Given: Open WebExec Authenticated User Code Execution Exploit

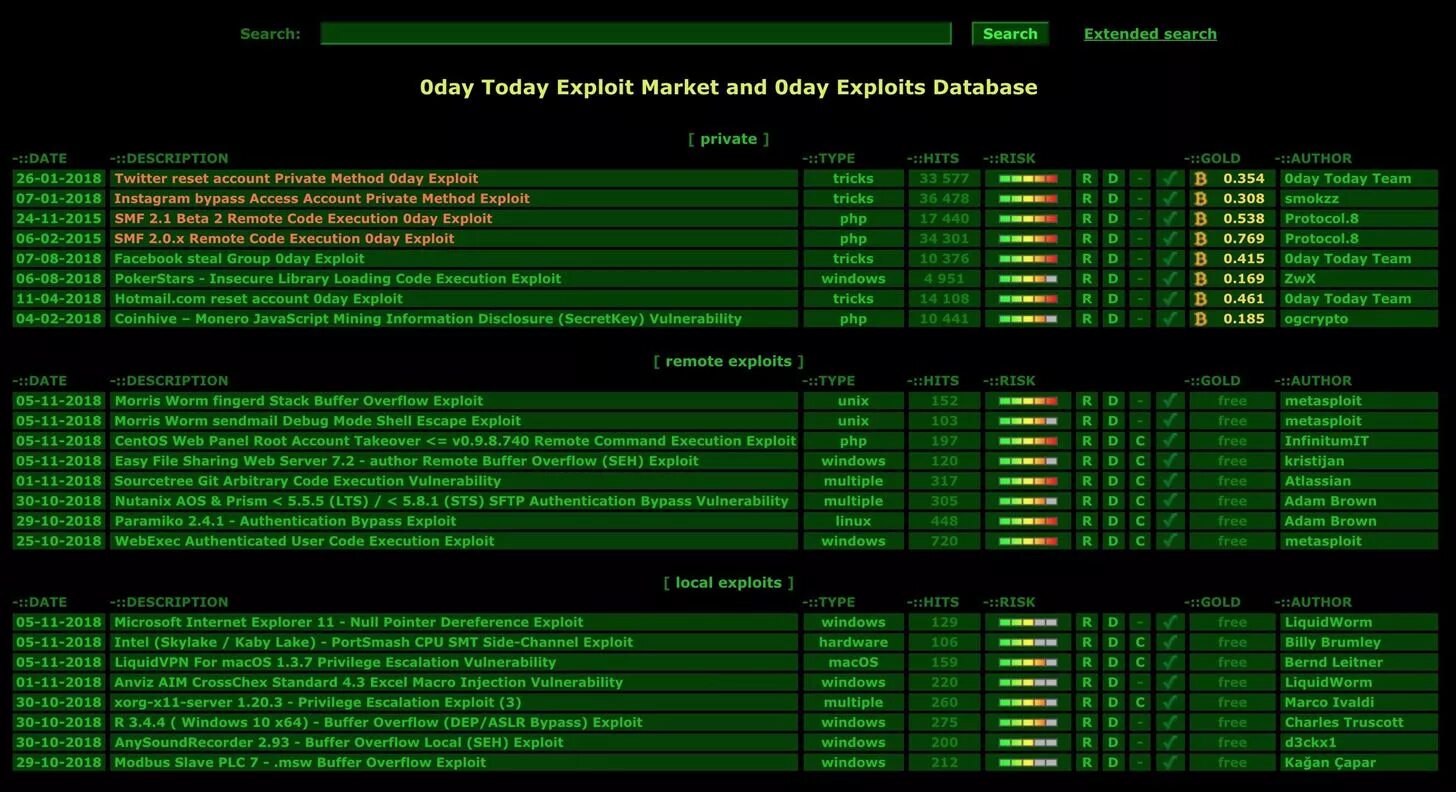Looking at the screenshot, I should pos(304,541).
